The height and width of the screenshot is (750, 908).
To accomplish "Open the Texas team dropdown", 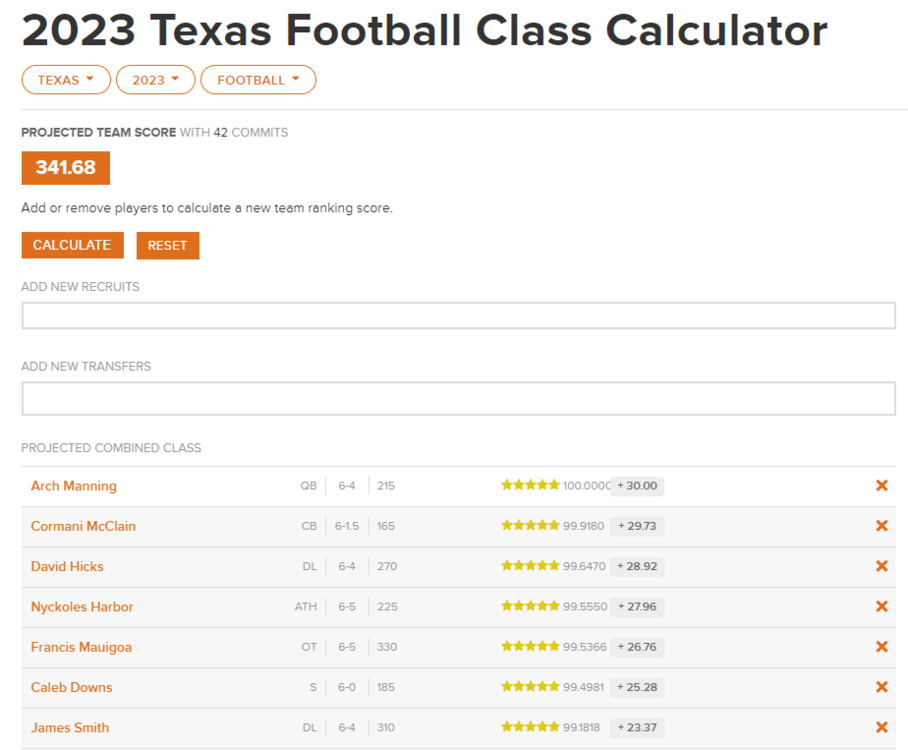I will click(66, 80).
